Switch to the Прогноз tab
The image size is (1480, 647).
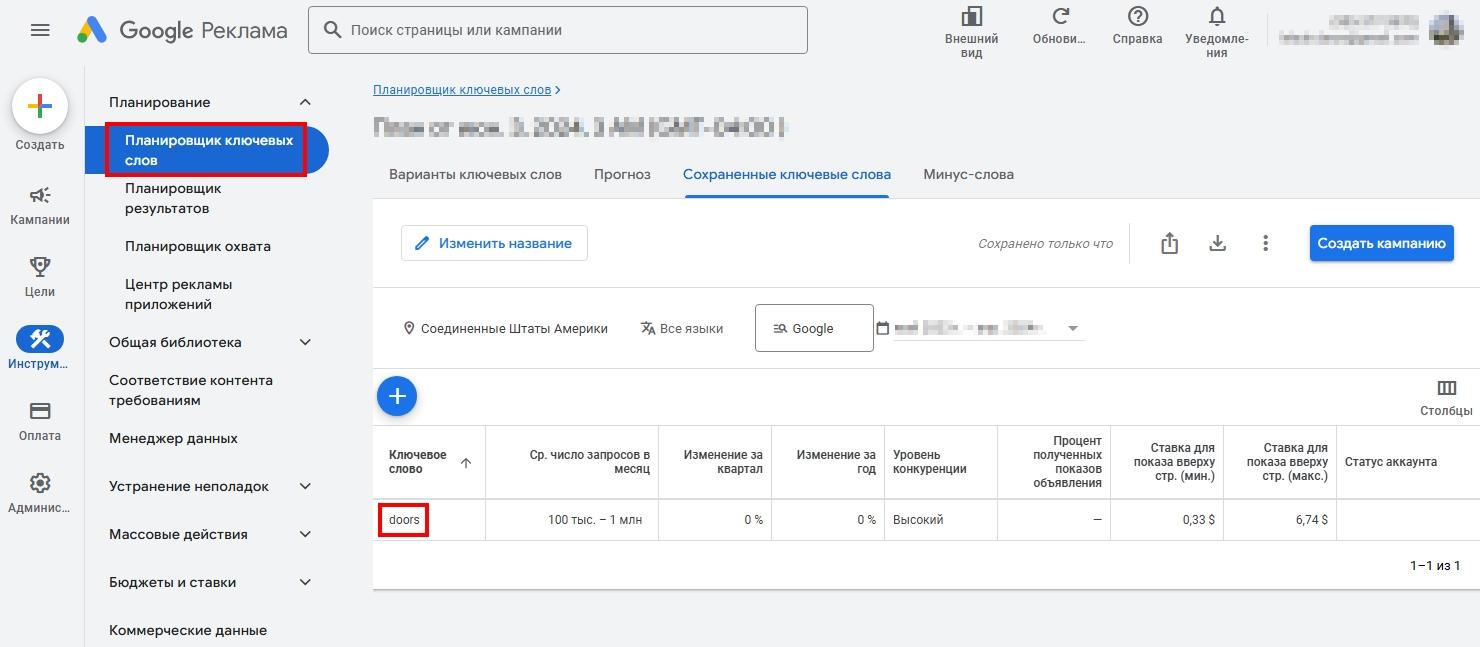(622, 174)
